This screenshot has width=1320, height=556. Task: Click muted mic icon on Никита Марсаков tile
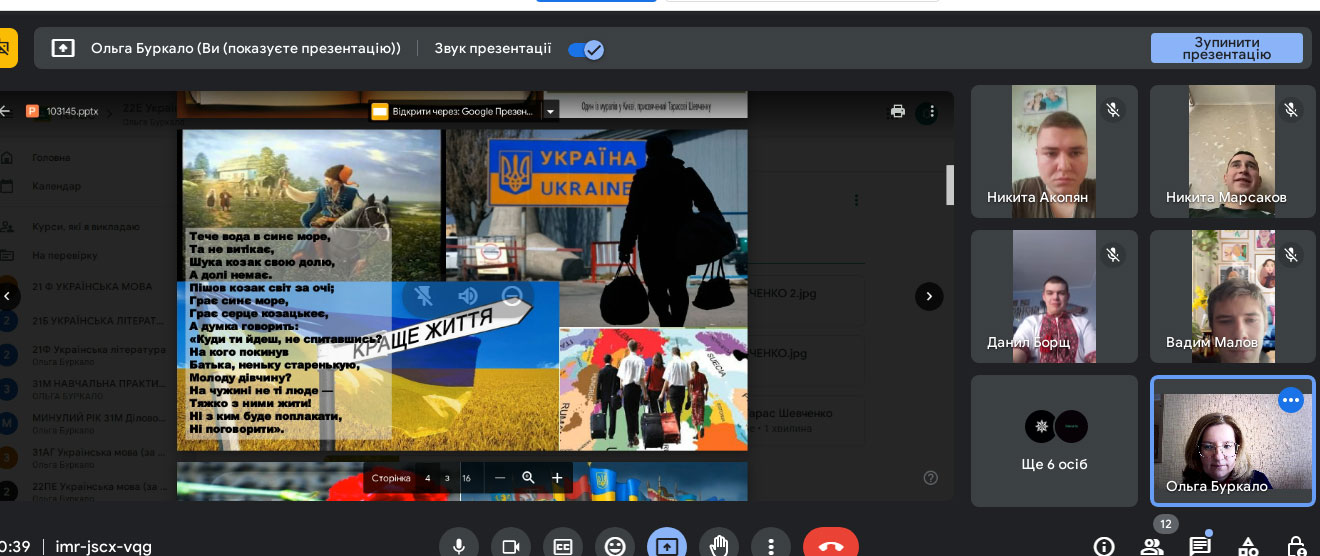1291,110
